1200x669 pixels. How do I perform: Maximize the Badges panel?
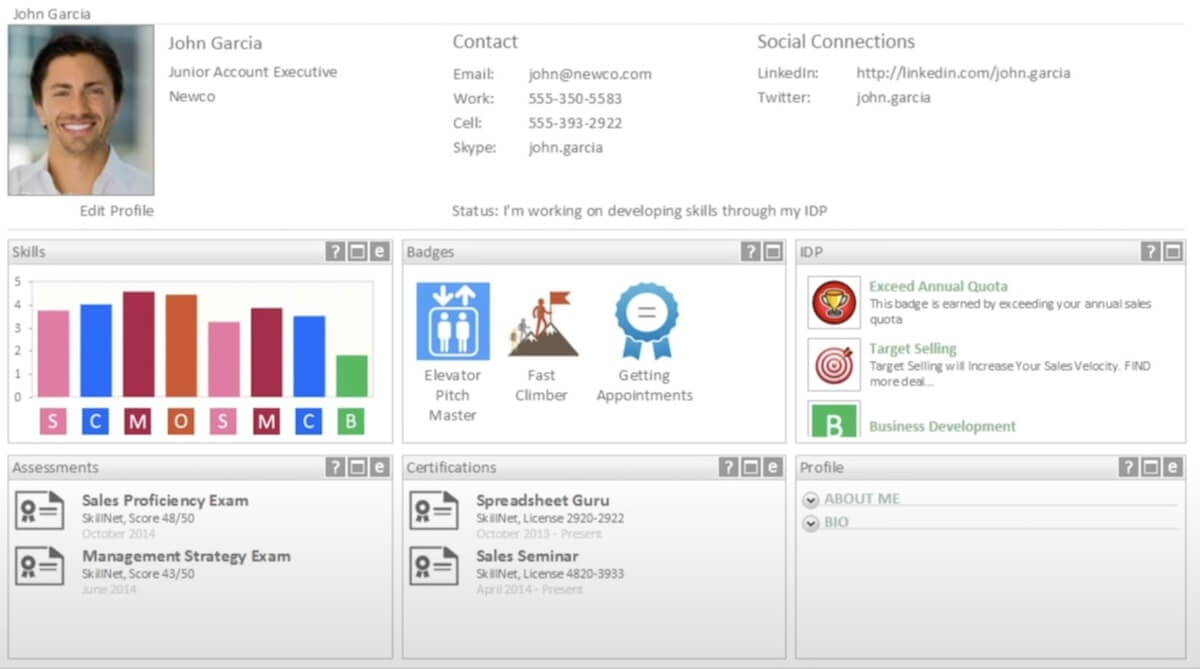coord(773,252)
